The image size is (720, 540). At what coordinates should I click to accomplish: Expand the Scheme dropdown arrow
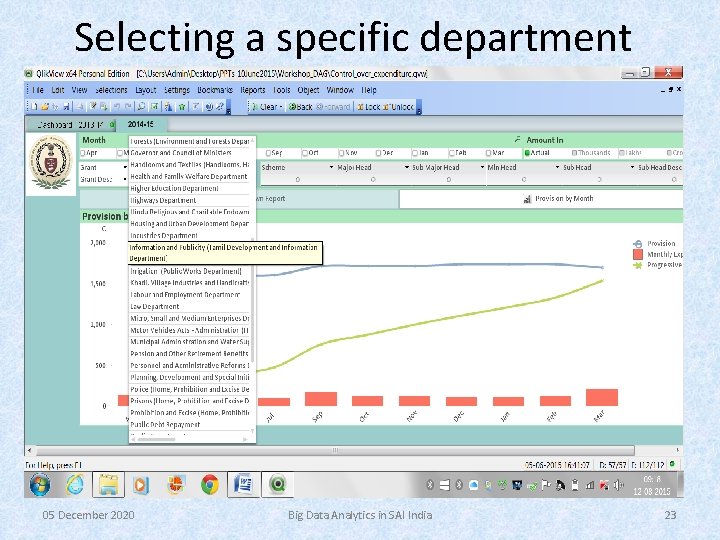point(332,168)
